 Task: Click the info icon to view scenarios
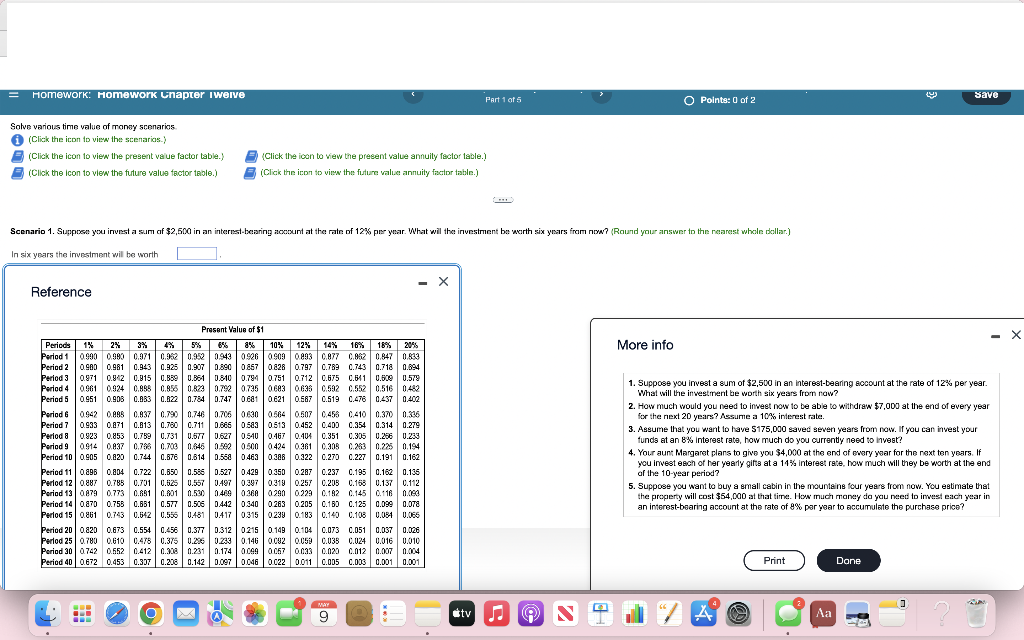pos(17,140)
